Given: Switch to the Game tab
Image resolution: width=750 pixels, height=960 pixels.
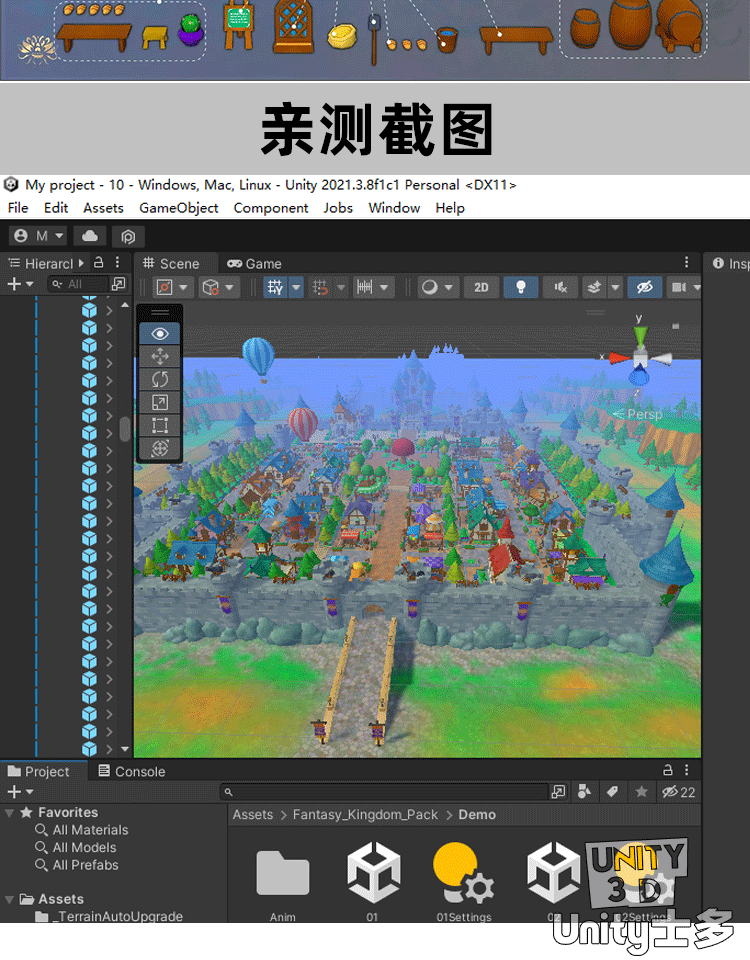Looking at the screenshot, I should pos(254,264).
